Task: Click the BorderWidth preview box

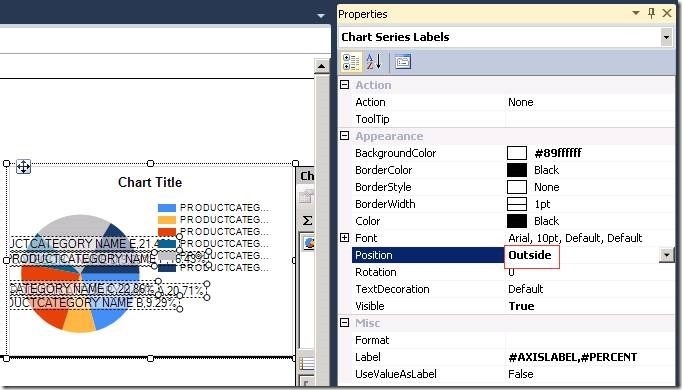Action: point(517,204)
